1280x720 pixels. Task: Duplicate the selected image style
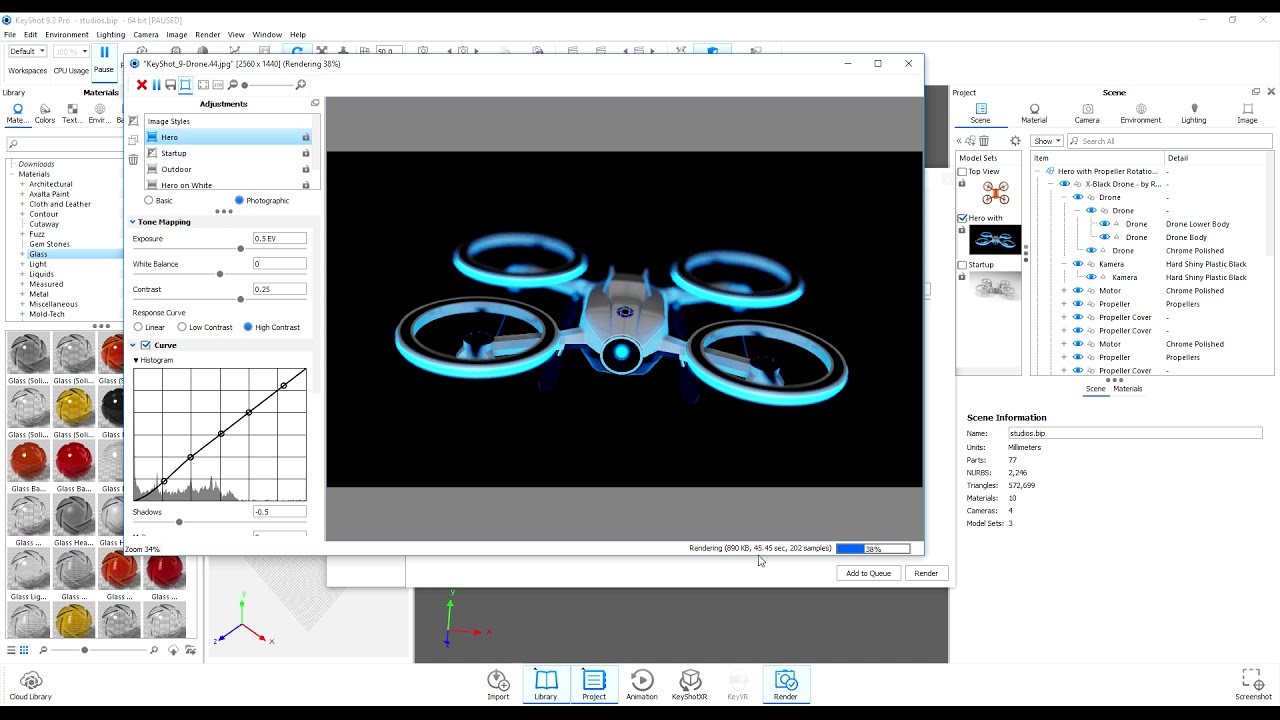133,140
